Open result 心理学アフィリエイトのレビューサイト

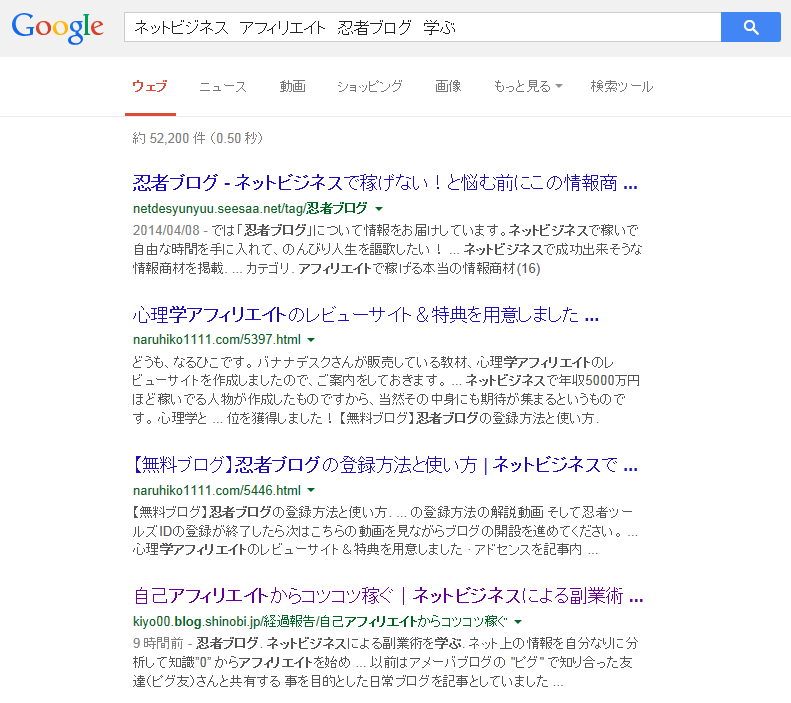coord(366,315)
